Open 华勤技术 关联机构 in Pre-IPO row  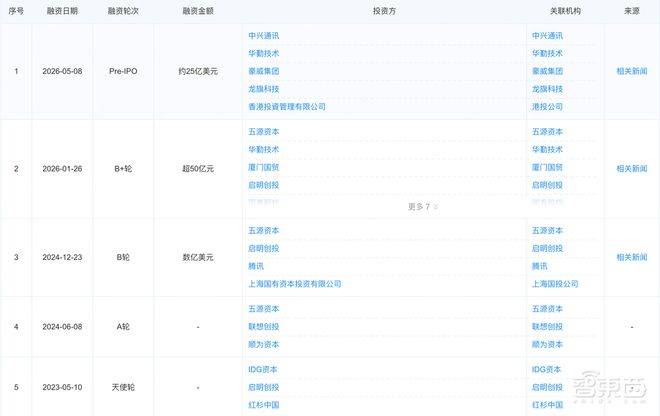coord(547,53)
